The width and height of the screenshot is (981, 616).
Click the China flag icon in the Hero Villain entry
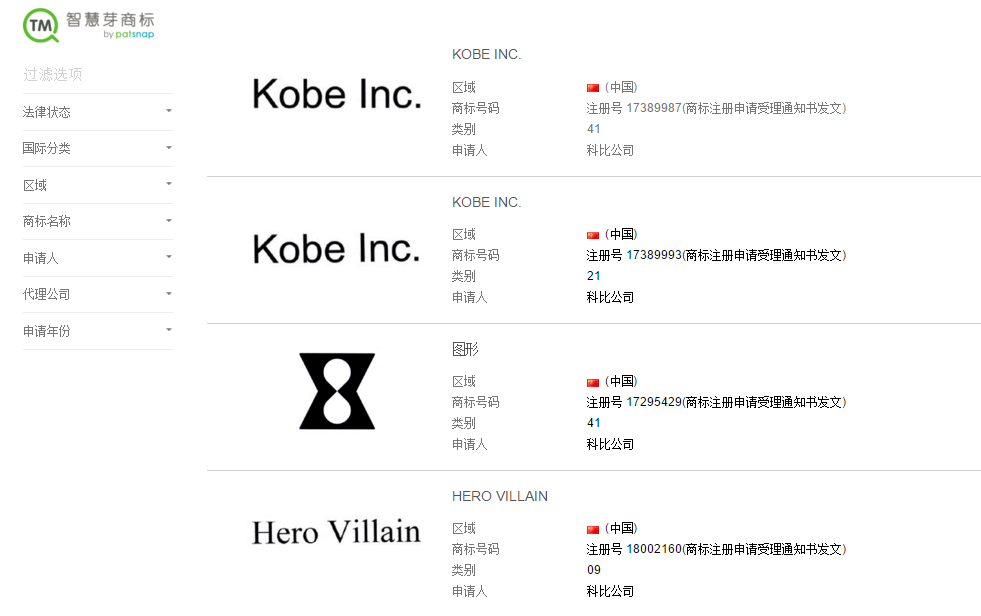[593, 529]
